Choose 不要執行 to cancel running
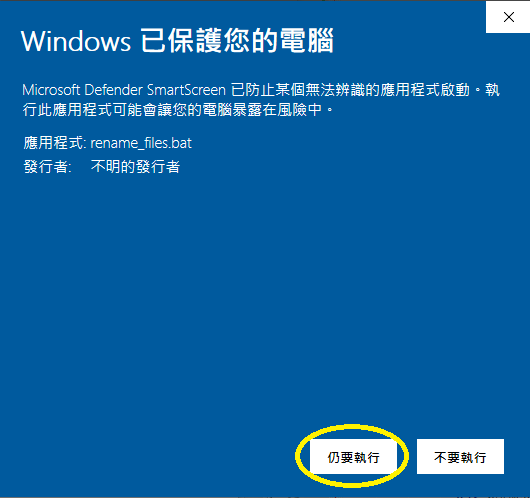530x499 pixels. (460, 457)
